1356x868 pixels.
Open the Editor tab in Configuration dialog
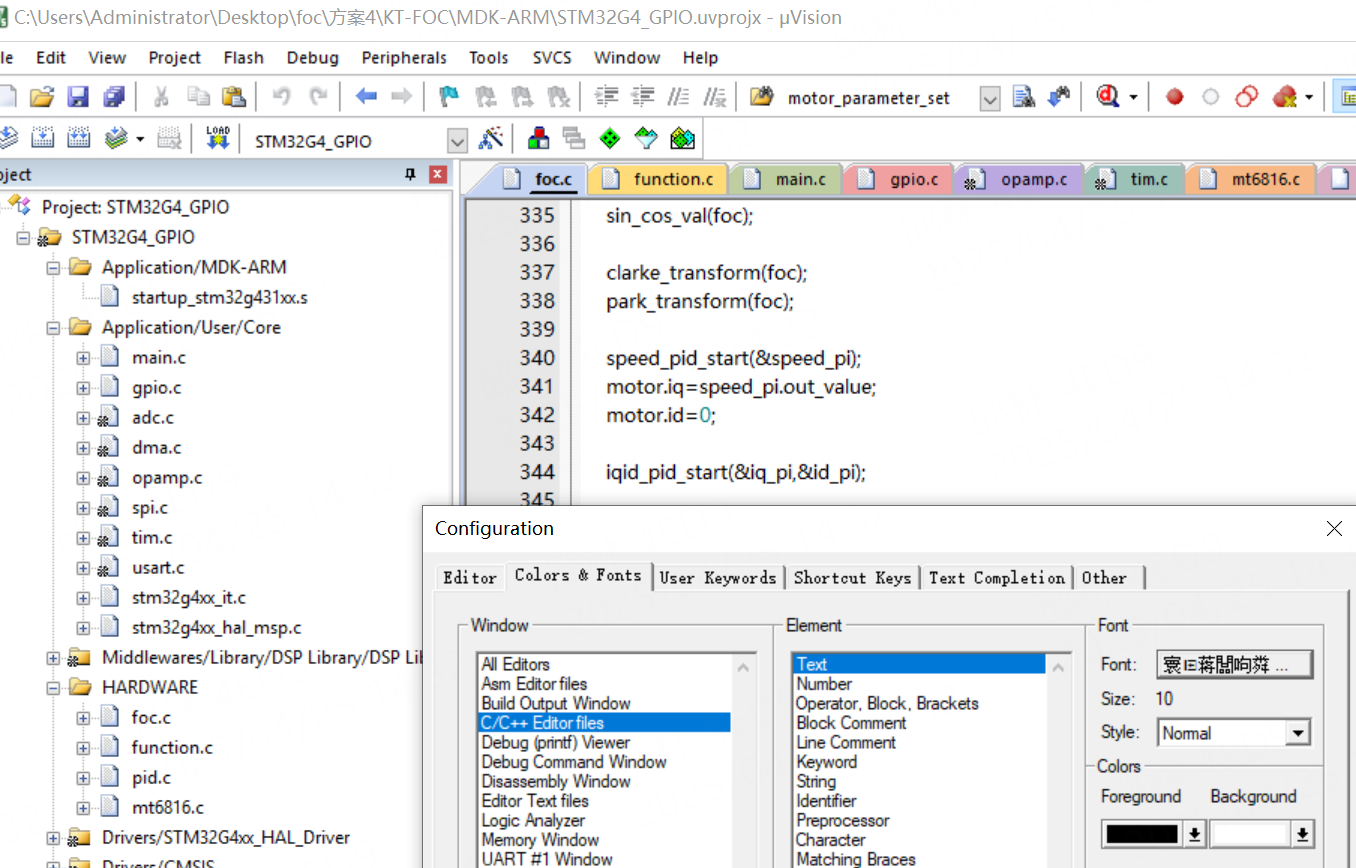470,577
